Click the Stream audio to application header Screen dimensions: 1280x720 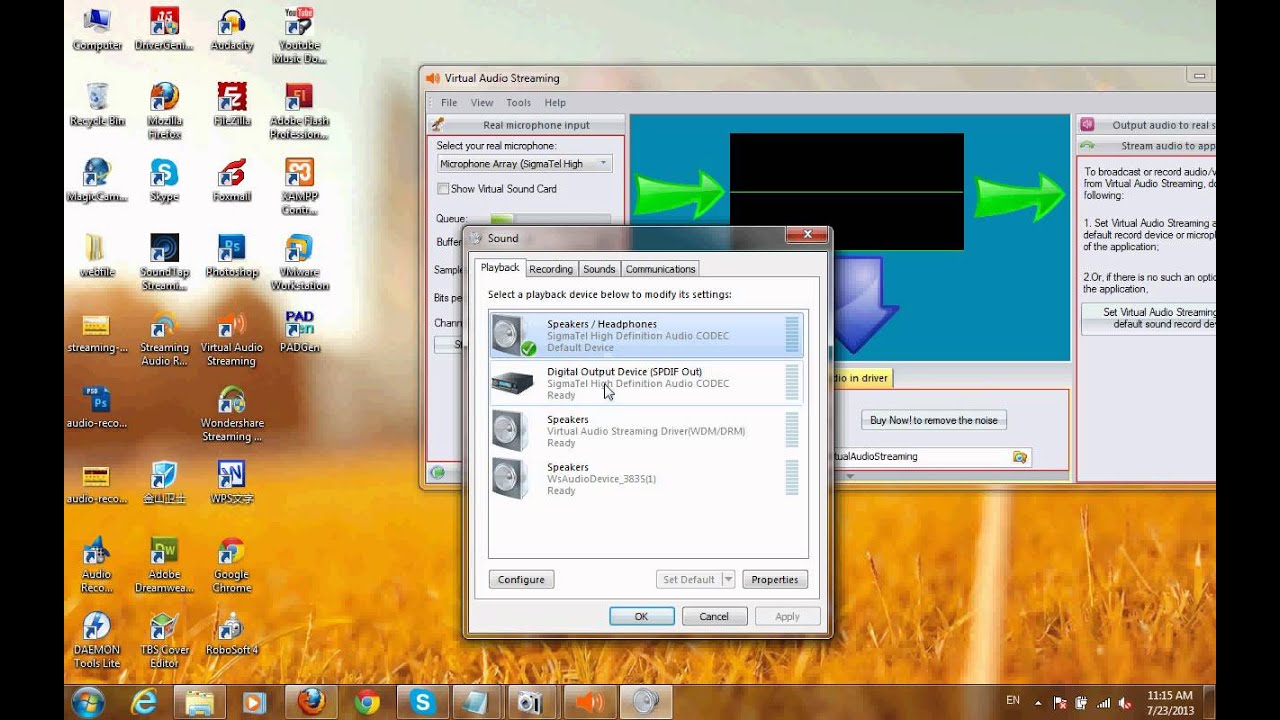pos(1149,146)
